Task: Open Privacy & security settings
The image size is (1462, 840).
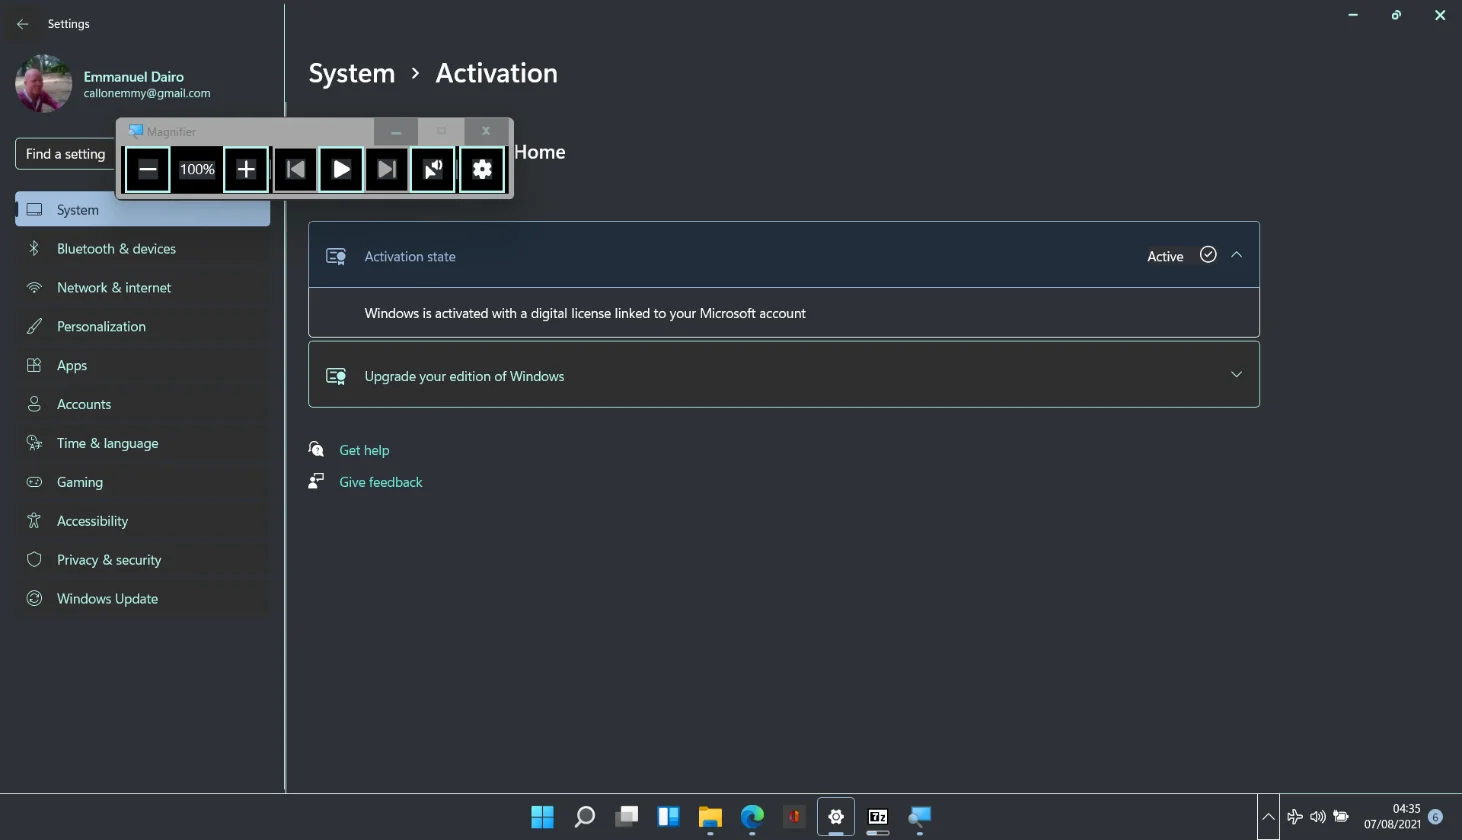Action: click(x=142, y=561)
